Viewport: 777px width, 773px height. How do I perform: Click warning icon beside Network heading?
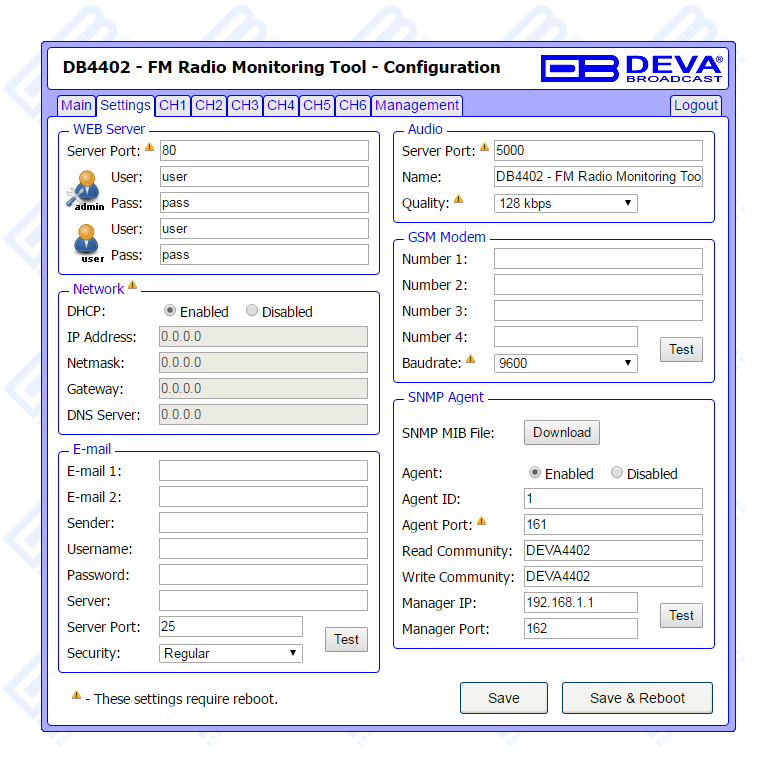[133, 287]
